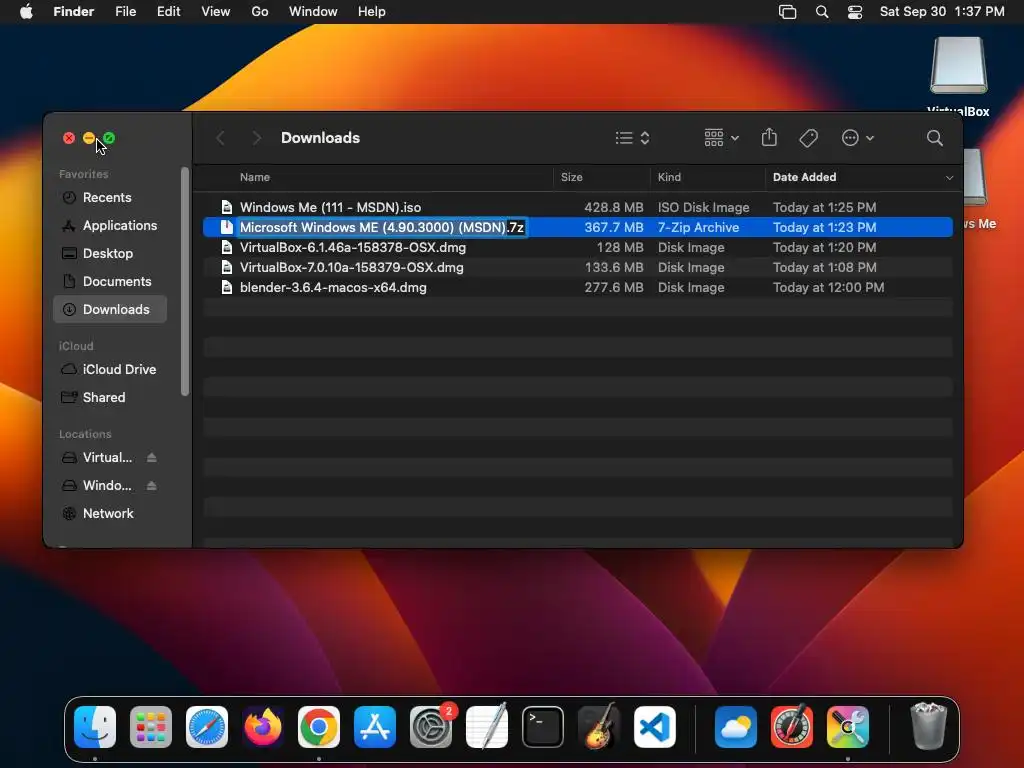The height and width of the screenshot is (768, 1024).
Task: Click the sidebar scrollbar
Action: pos(185,281)
